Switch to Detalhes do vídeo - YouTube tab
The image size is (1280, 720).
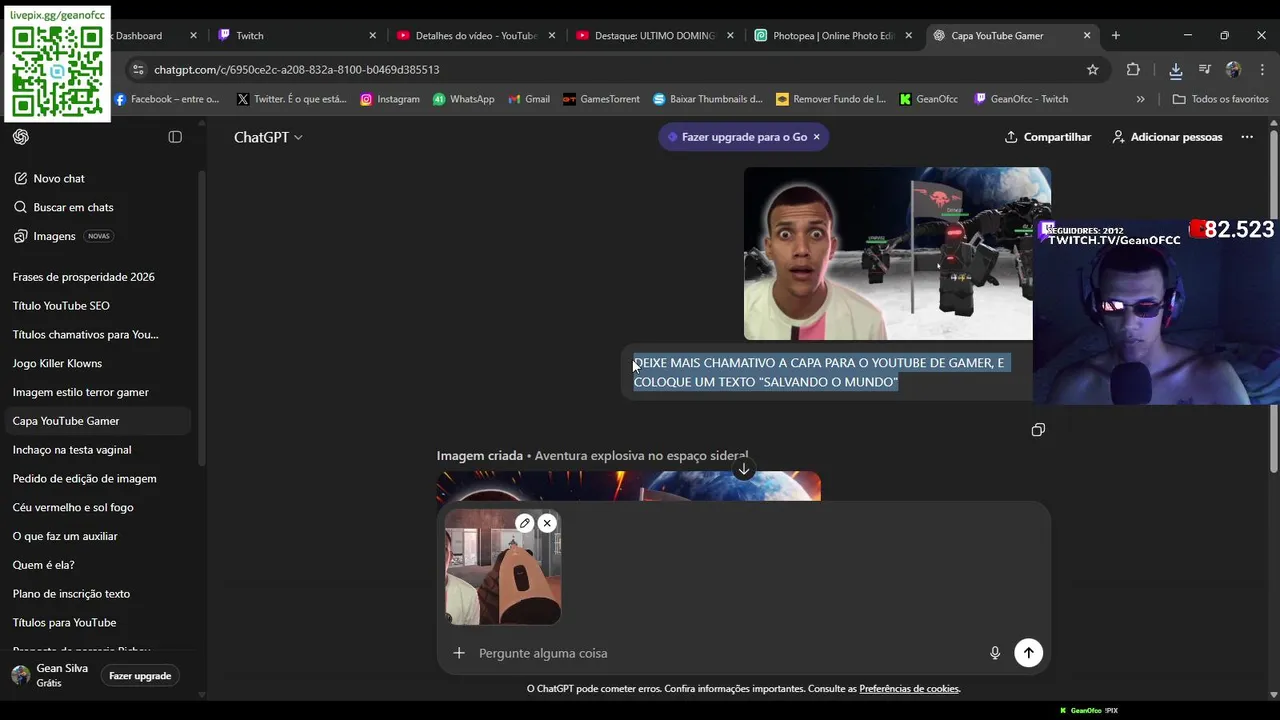pyautogui.click(x=475, y=36)
